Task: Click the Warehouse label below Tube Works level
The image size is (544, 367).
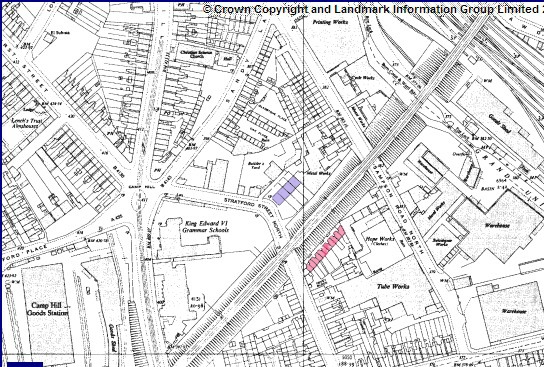Action: click(514, 311)
